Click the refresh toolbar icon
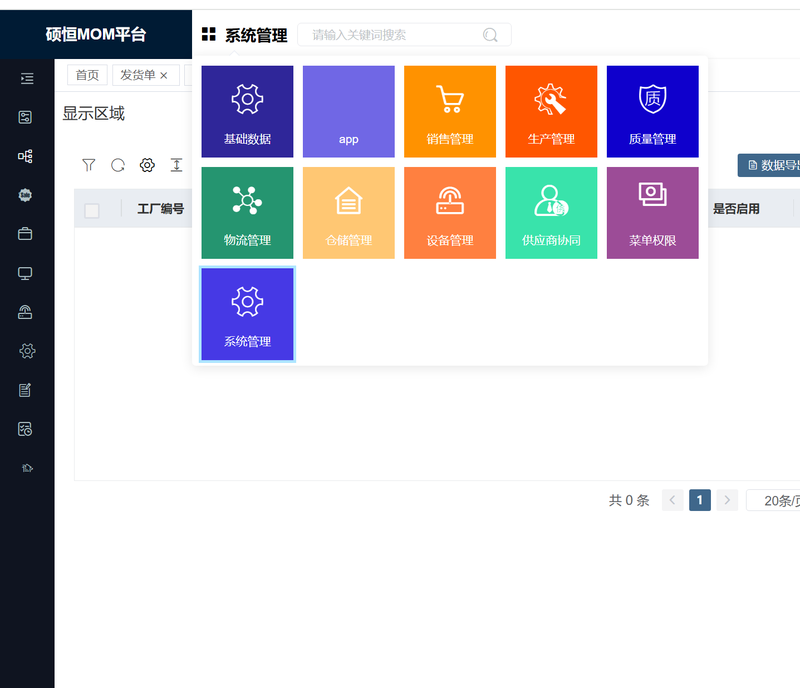Image resolution: width=800 pixels, height=688 pixels. 118,165
